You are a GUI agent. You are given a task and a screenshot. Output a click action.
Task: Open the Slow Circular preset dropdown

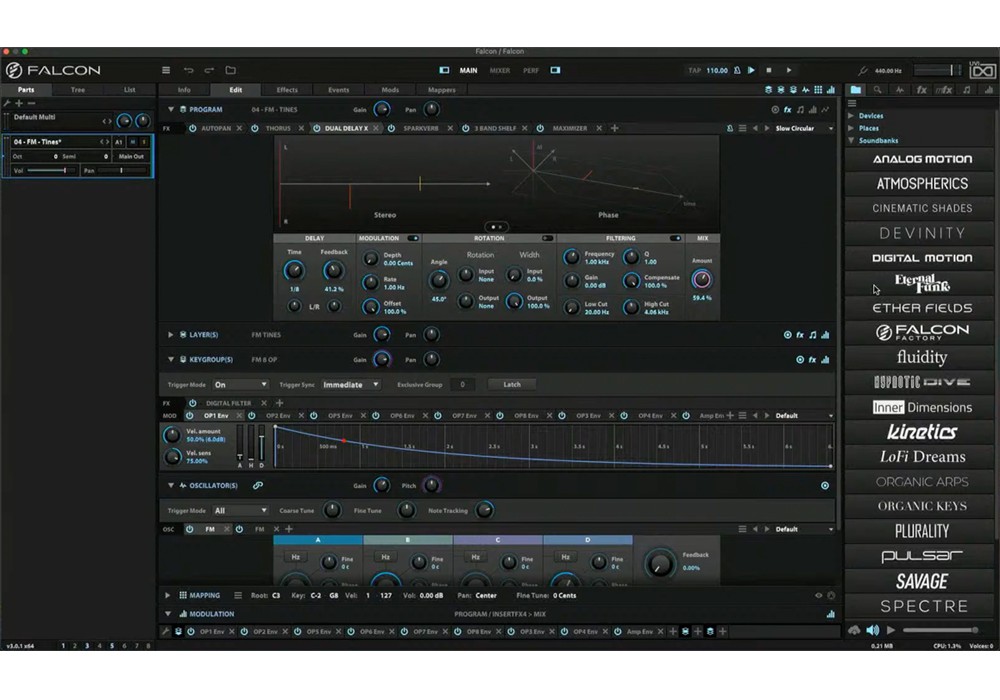tap(804, 128)
